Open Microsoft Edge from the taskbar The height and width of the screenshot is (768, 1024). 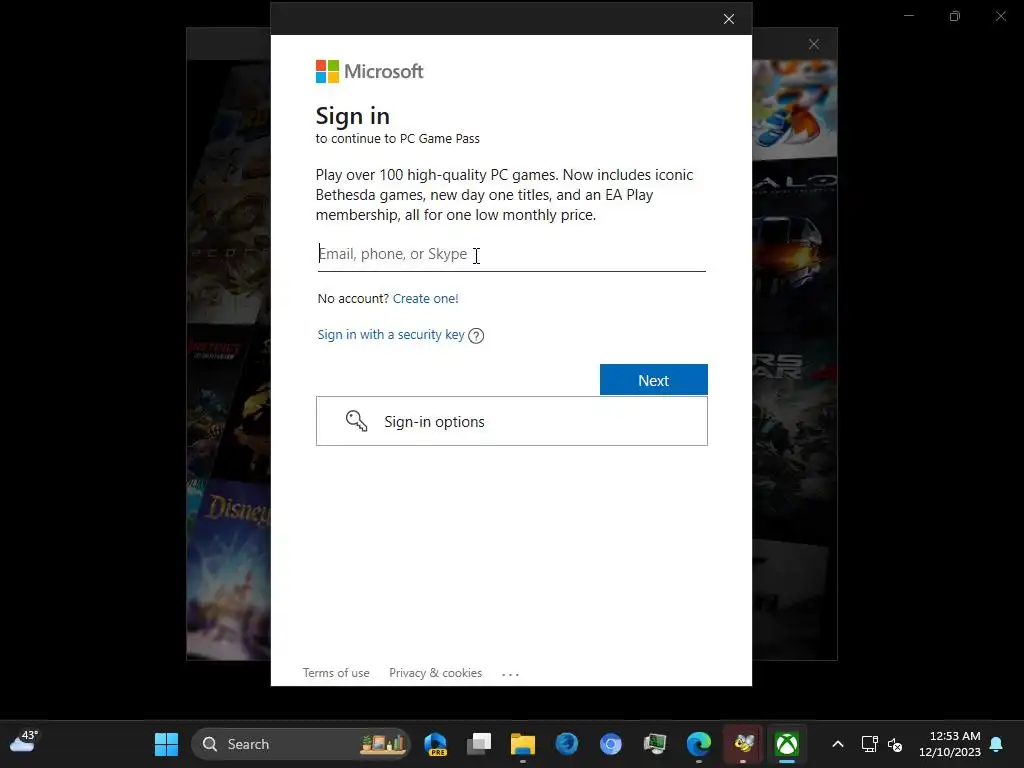[x=699, y=744]
